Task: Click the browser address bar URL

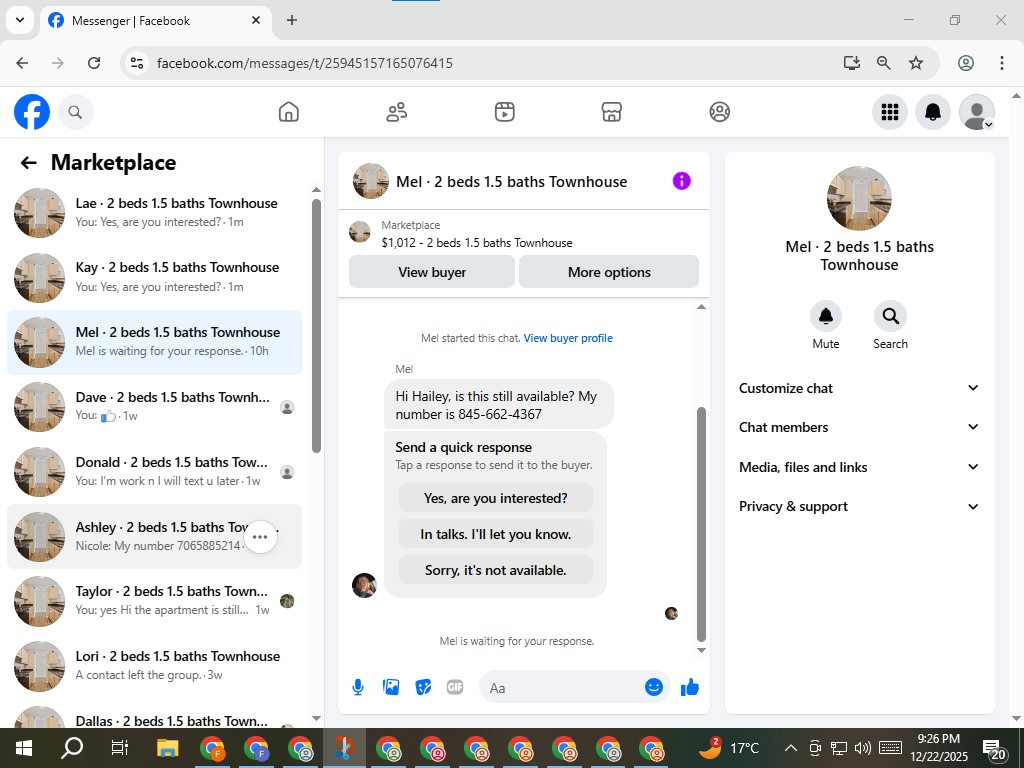Action: point(304,63)
